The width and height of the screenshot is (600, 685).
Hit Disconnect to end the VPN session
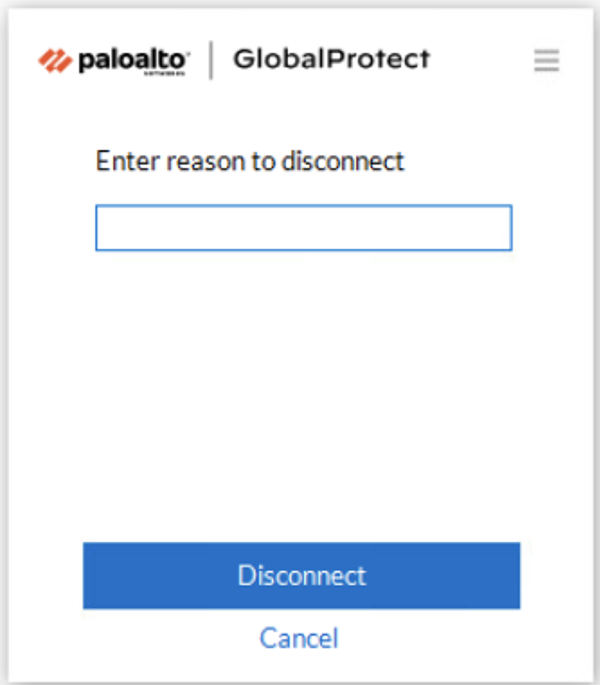(301, 576)
